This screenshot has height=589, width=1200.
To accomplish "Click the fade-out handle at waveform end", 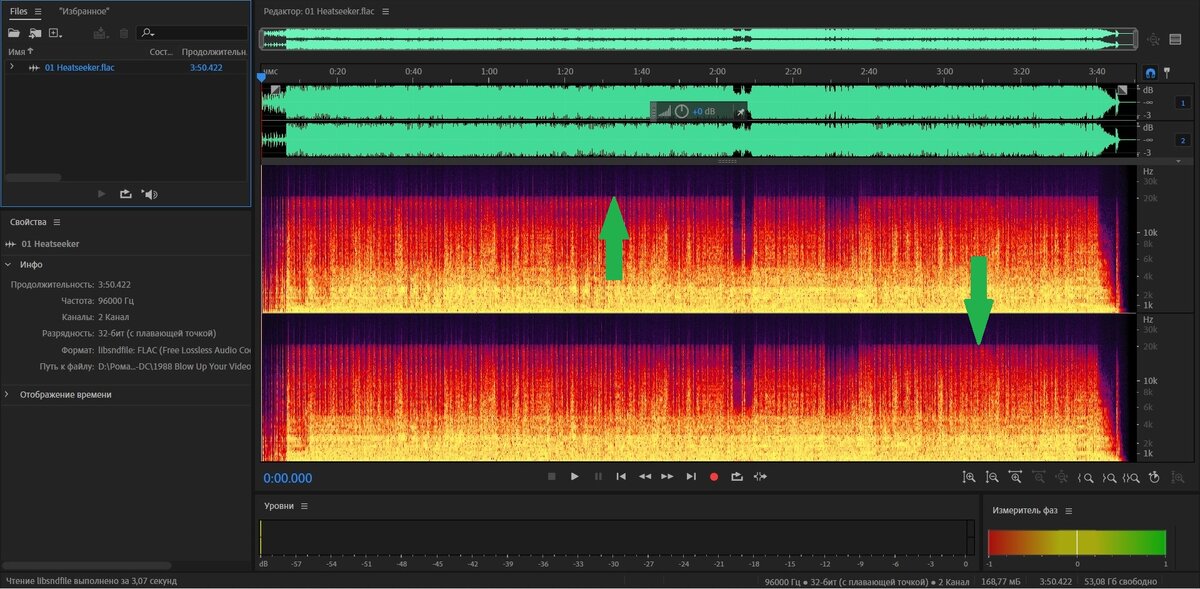I will click(1122, 90).
